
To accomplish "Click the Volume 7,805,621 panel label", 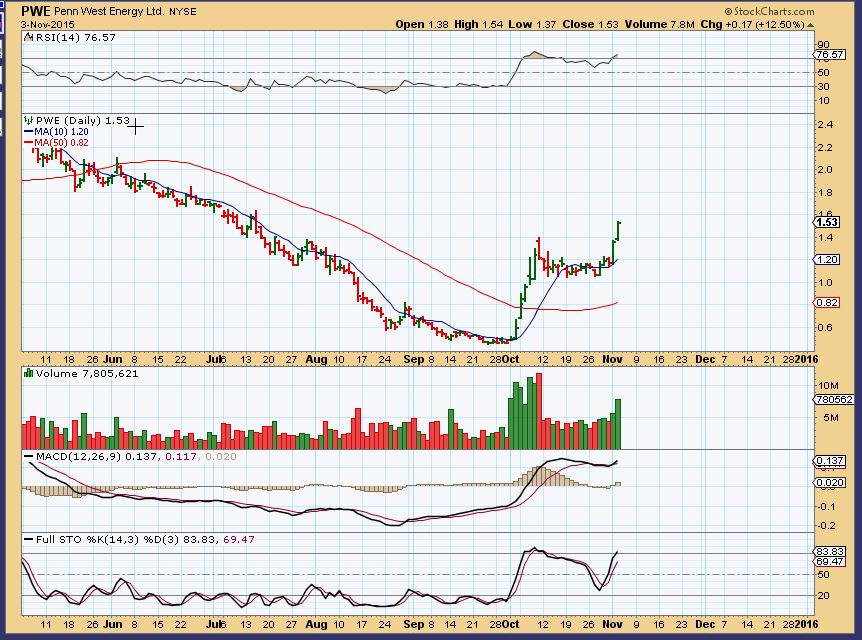I will (87, 373).
